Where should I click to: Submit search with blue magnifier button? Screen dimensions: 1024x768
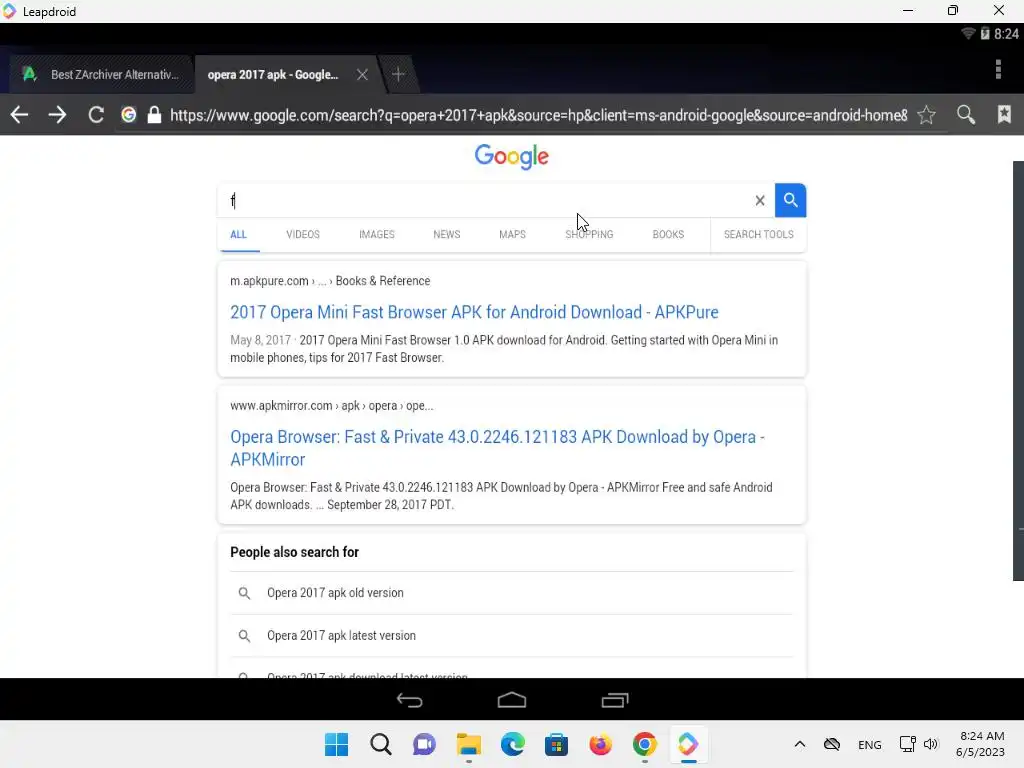point(790,200)
